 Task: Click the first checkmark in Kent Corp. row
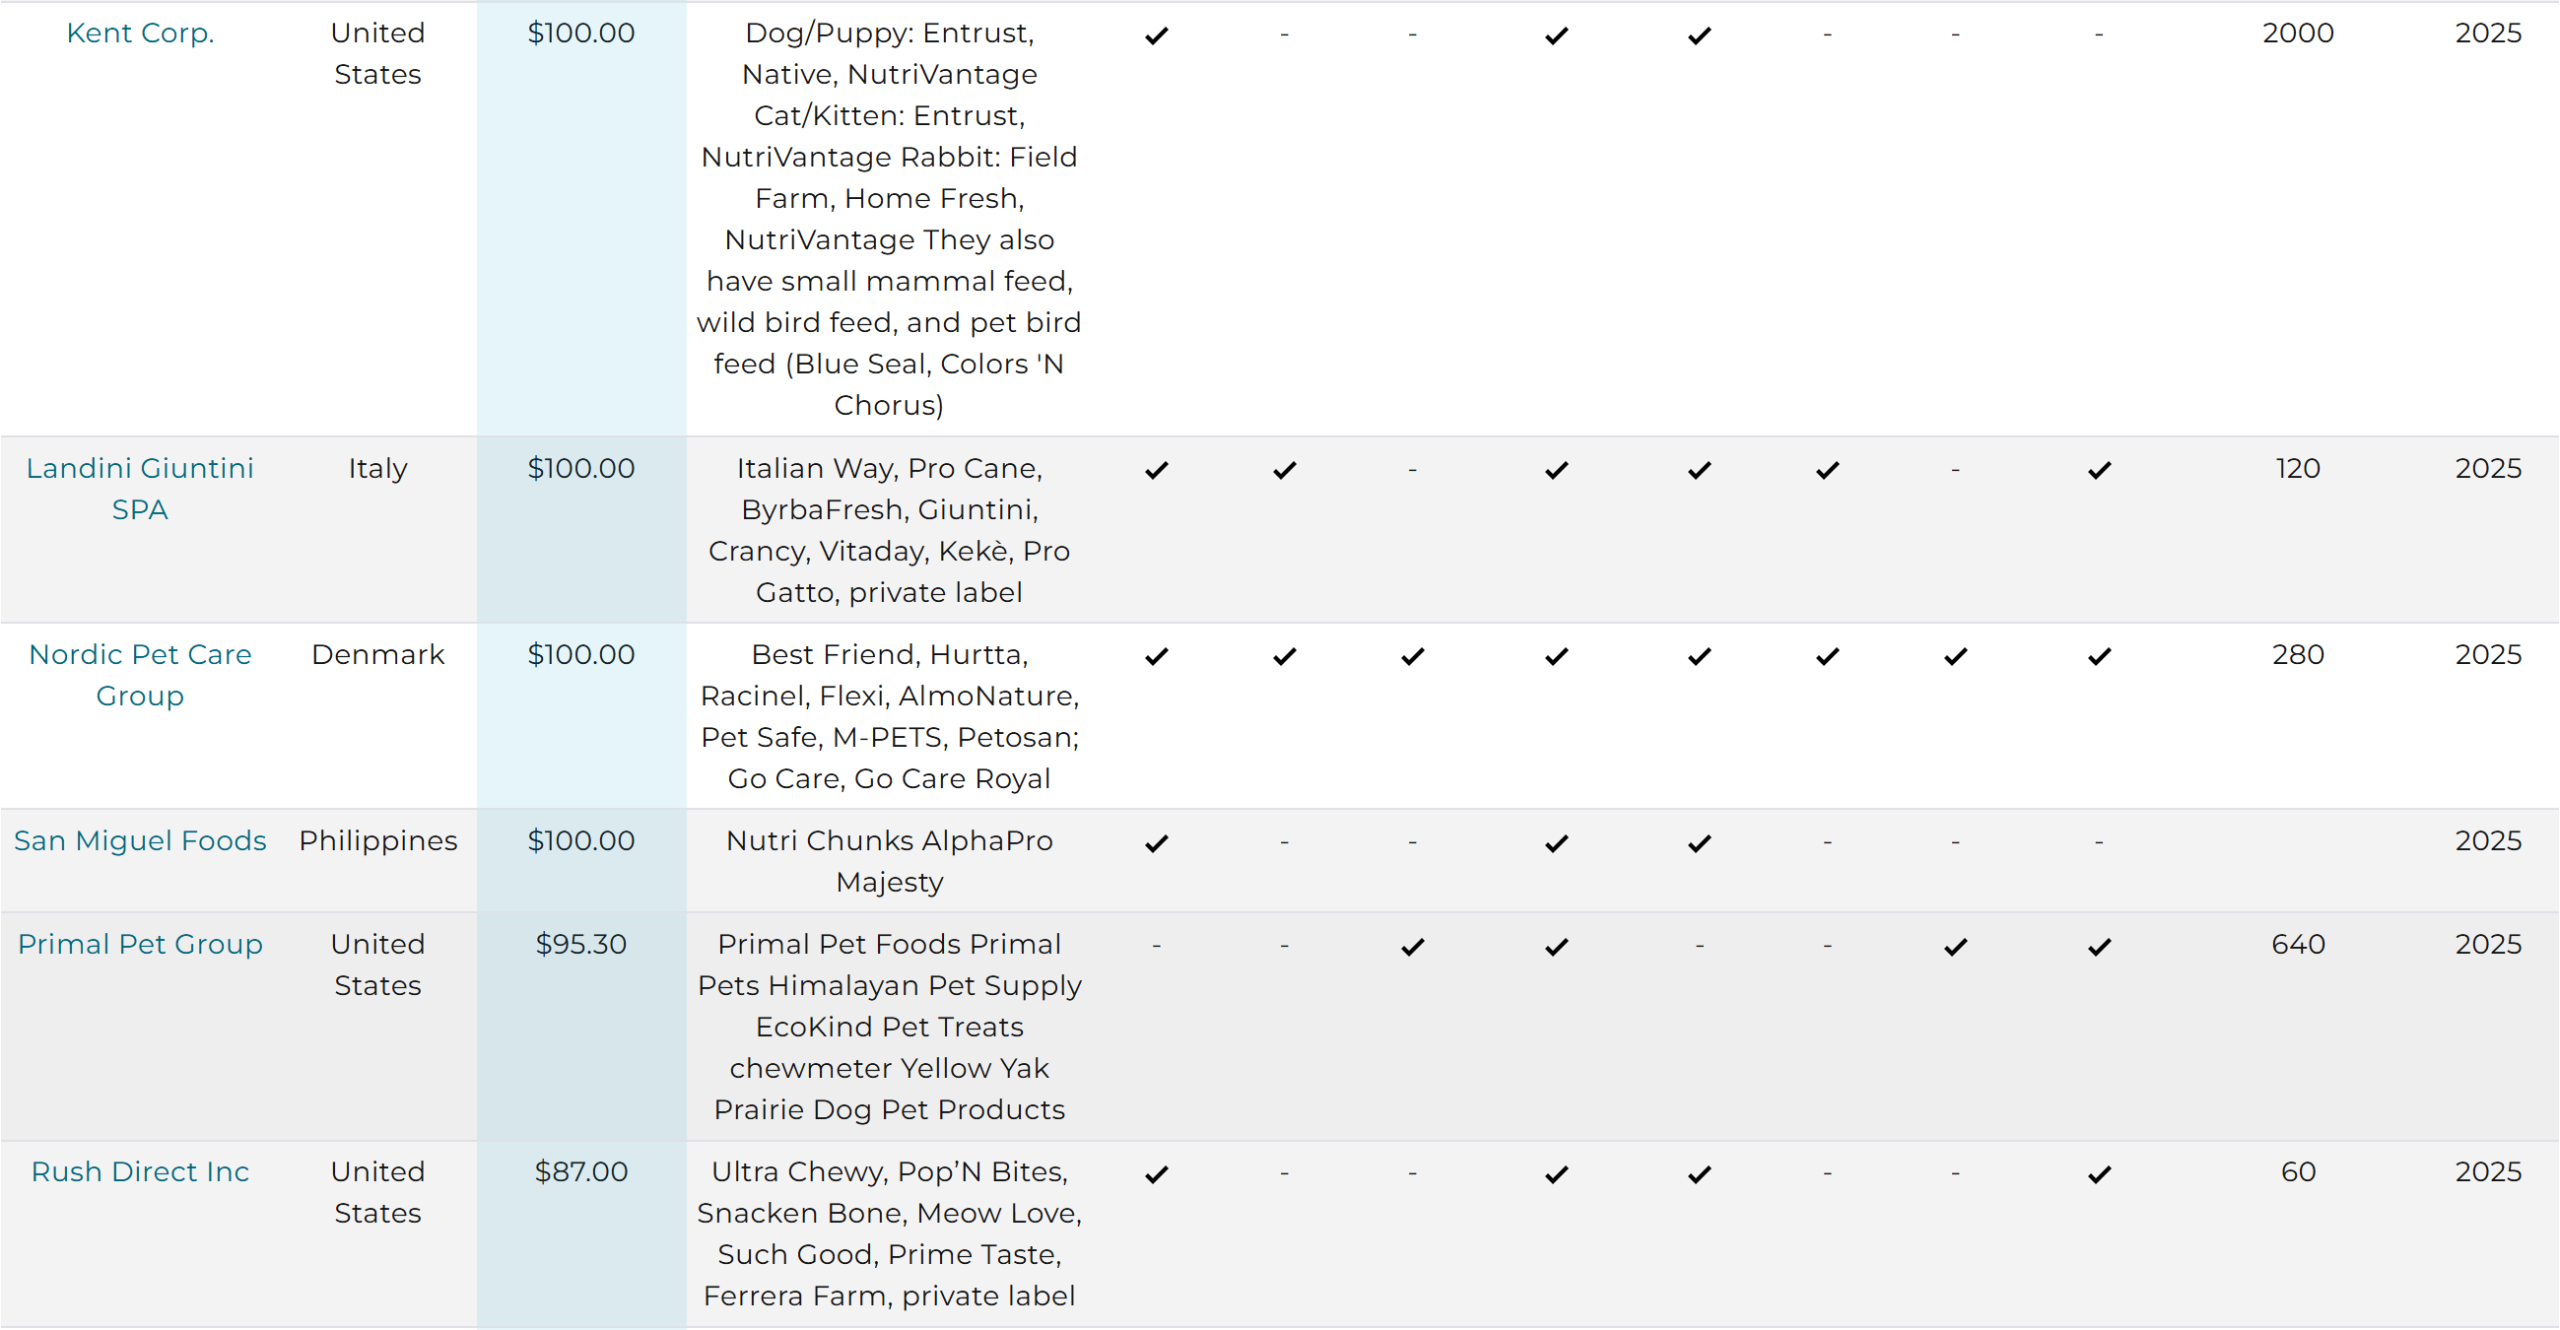coord(1157,36)
